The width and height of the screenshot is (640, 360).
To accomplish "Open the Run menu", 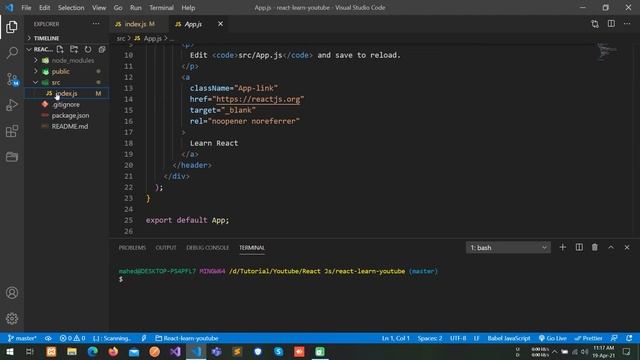I will click(x=136, y=8).
